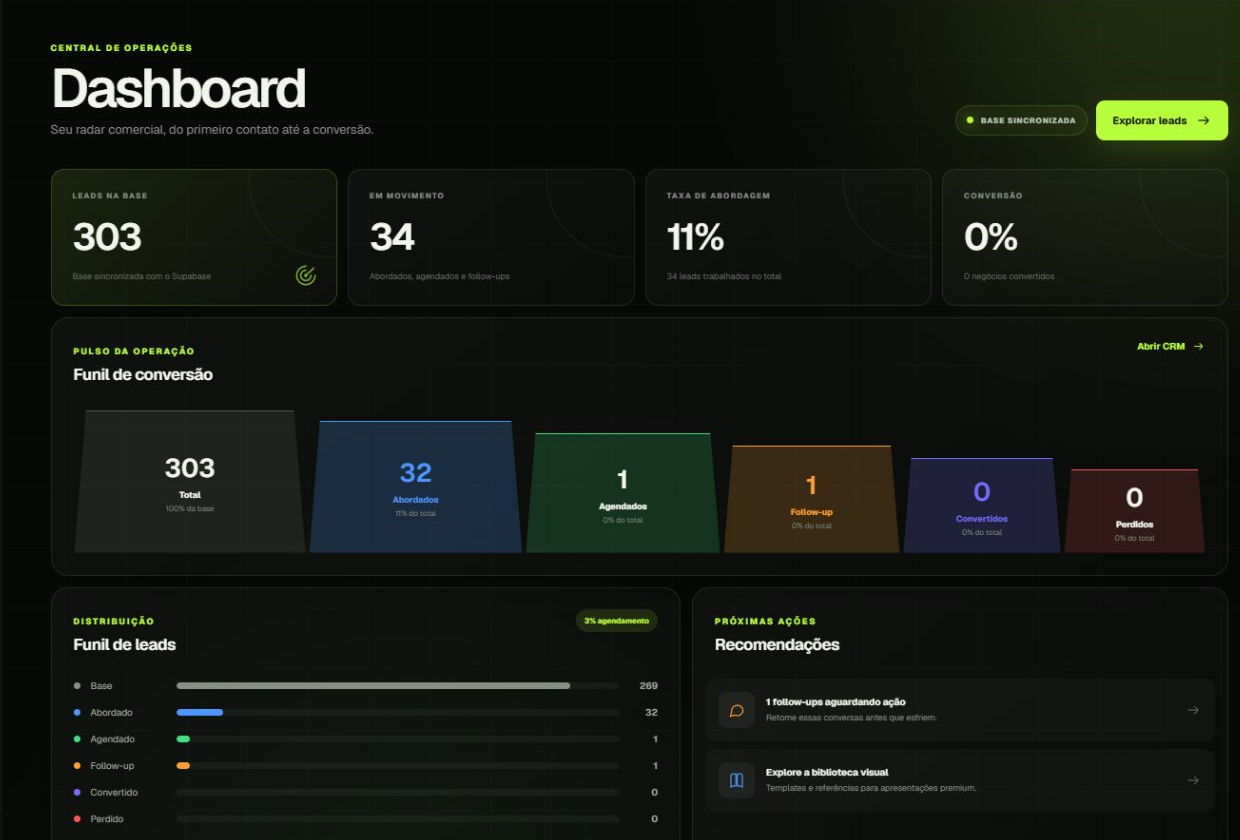
Task: Click the Central de Operações label
Action: pyautogui.click(x=121, y=48)
